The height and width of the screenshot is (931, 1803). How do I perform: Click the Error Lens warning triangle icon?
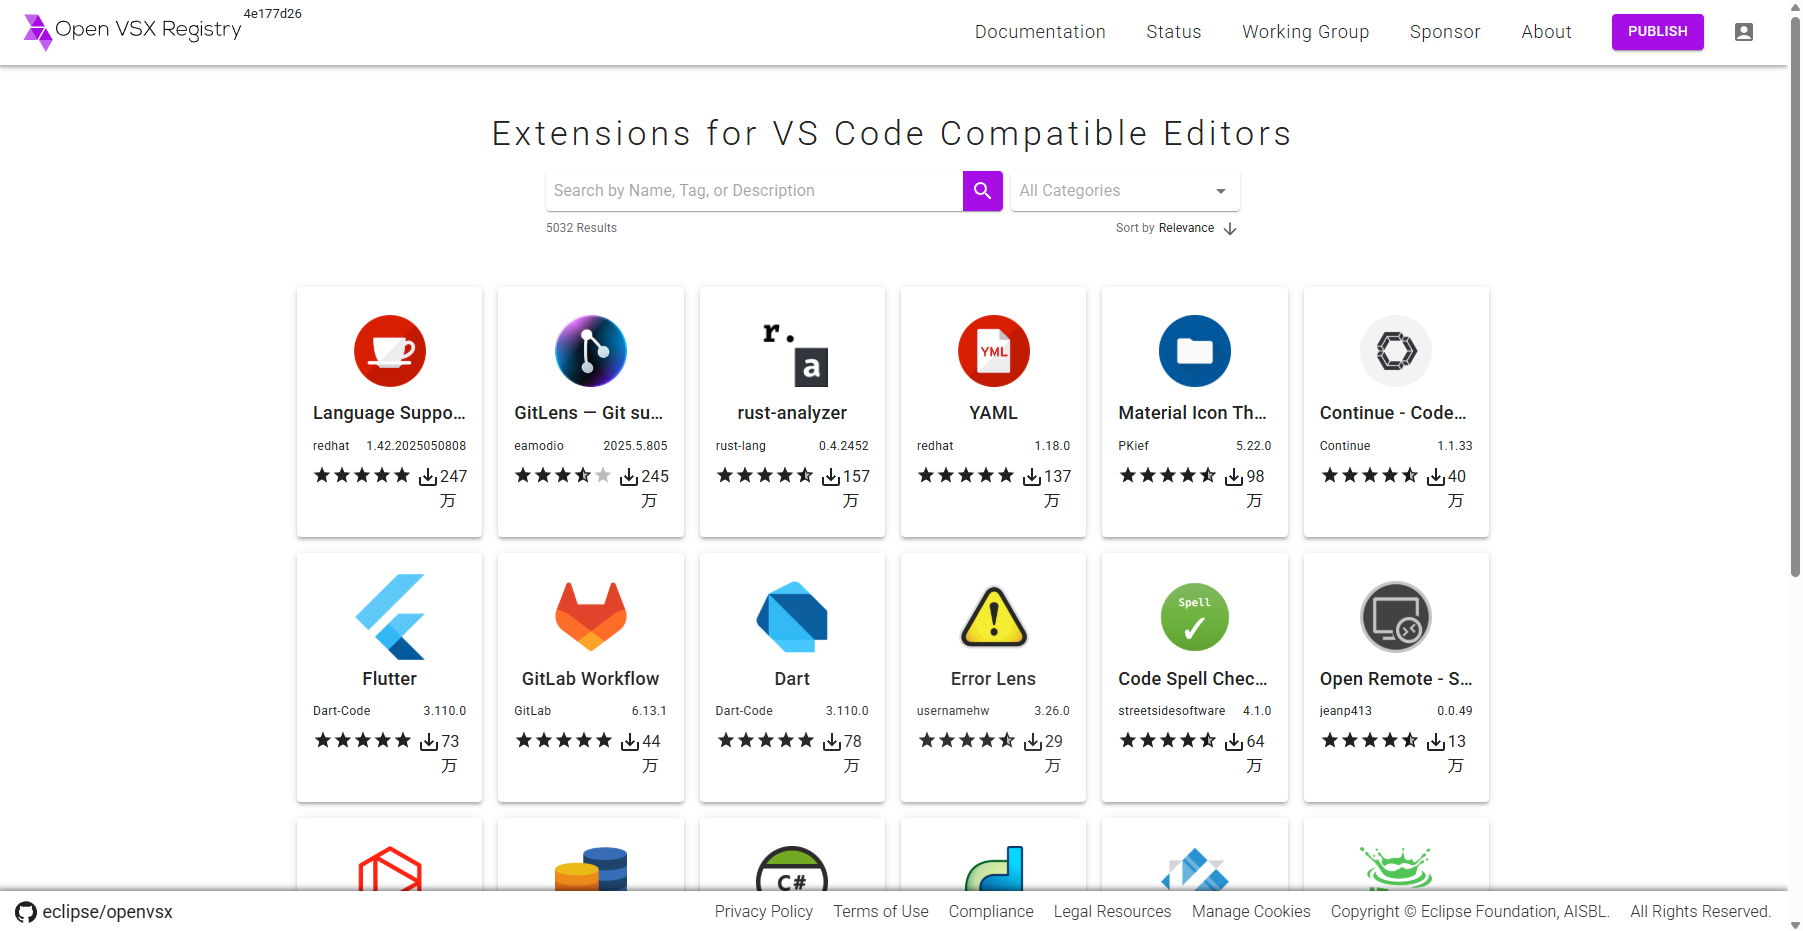994,617
